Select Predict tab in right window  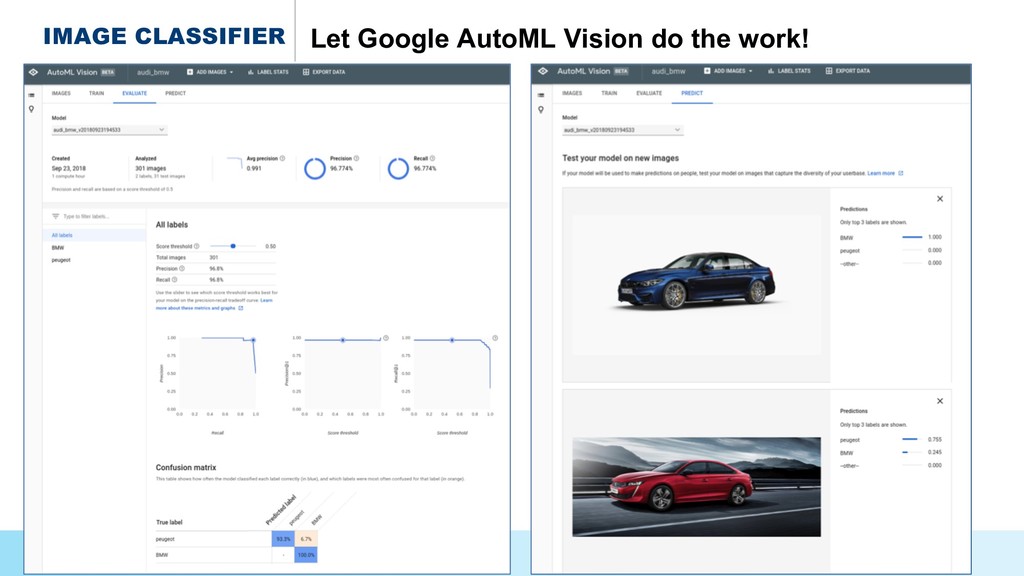(692, 93)
